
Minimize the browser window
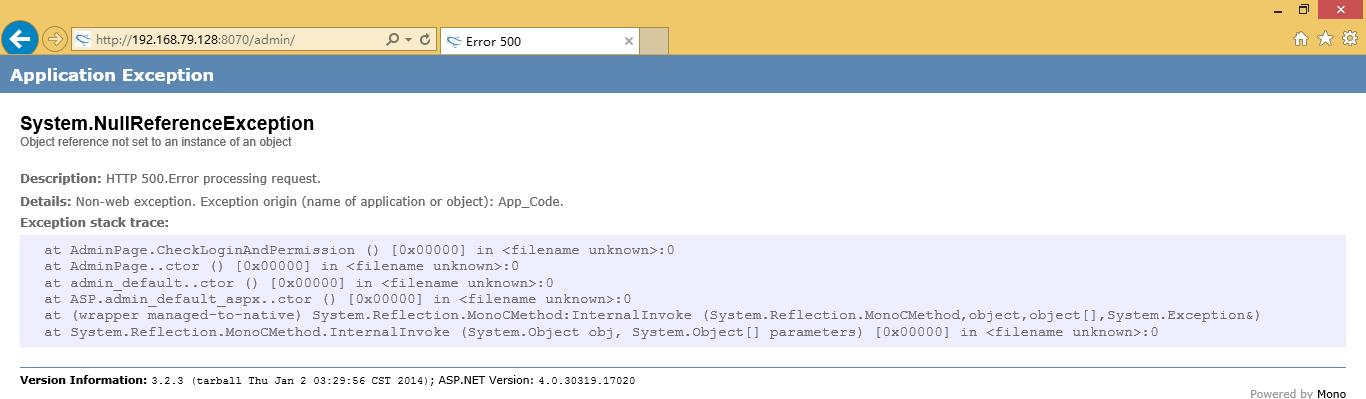tap(1280, 10)
